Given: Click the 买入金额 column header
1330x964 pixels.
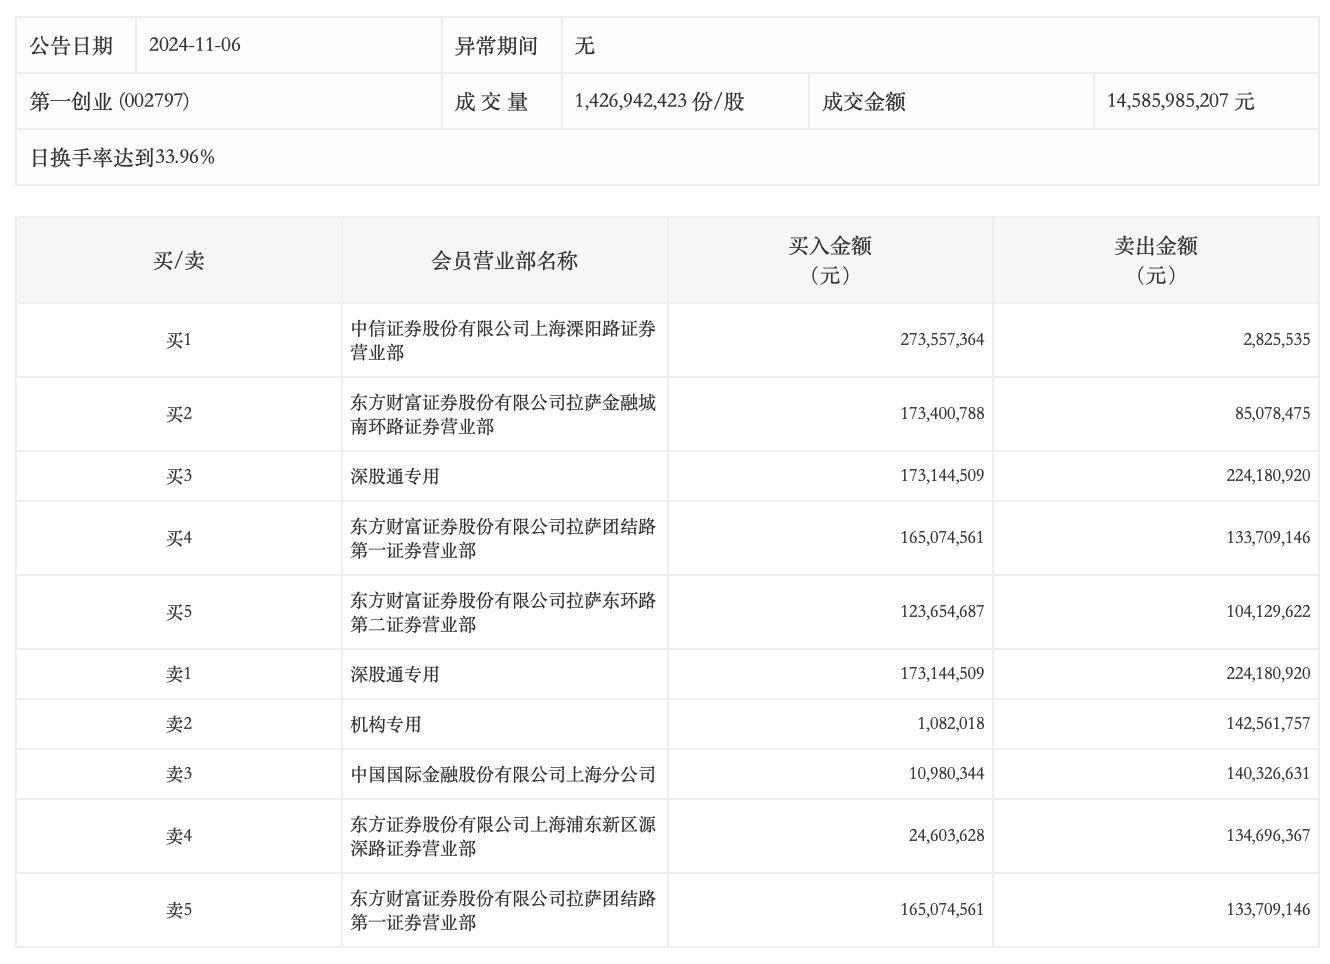Looking at the screenshot, I should pos(830,260).
